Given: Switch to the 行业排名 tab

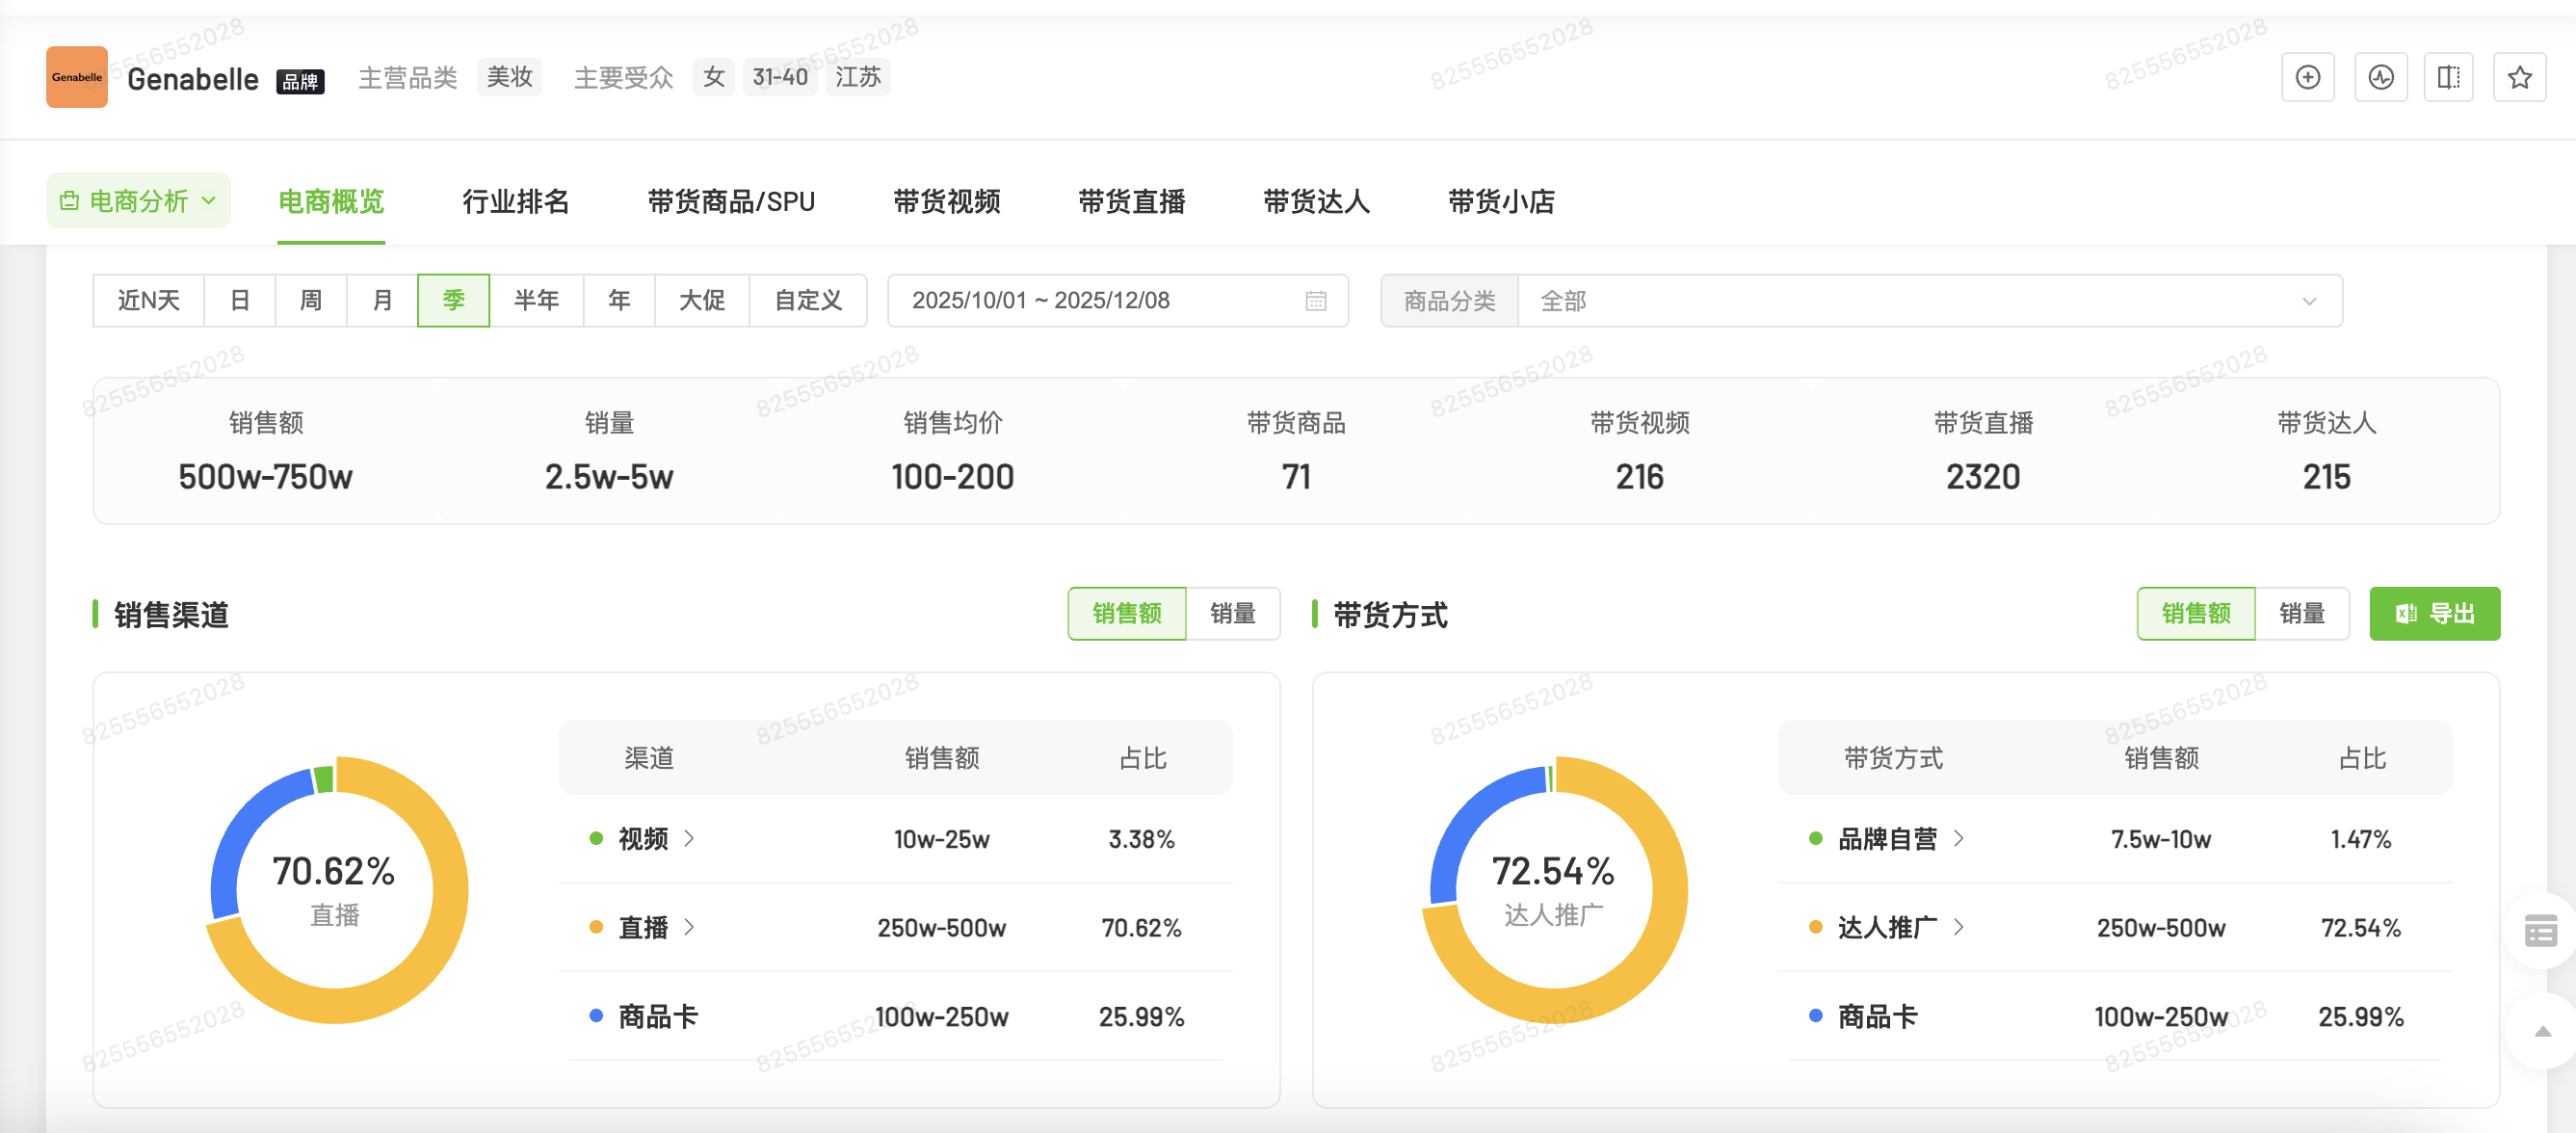Looking at the screenshot, I should 516,202.
